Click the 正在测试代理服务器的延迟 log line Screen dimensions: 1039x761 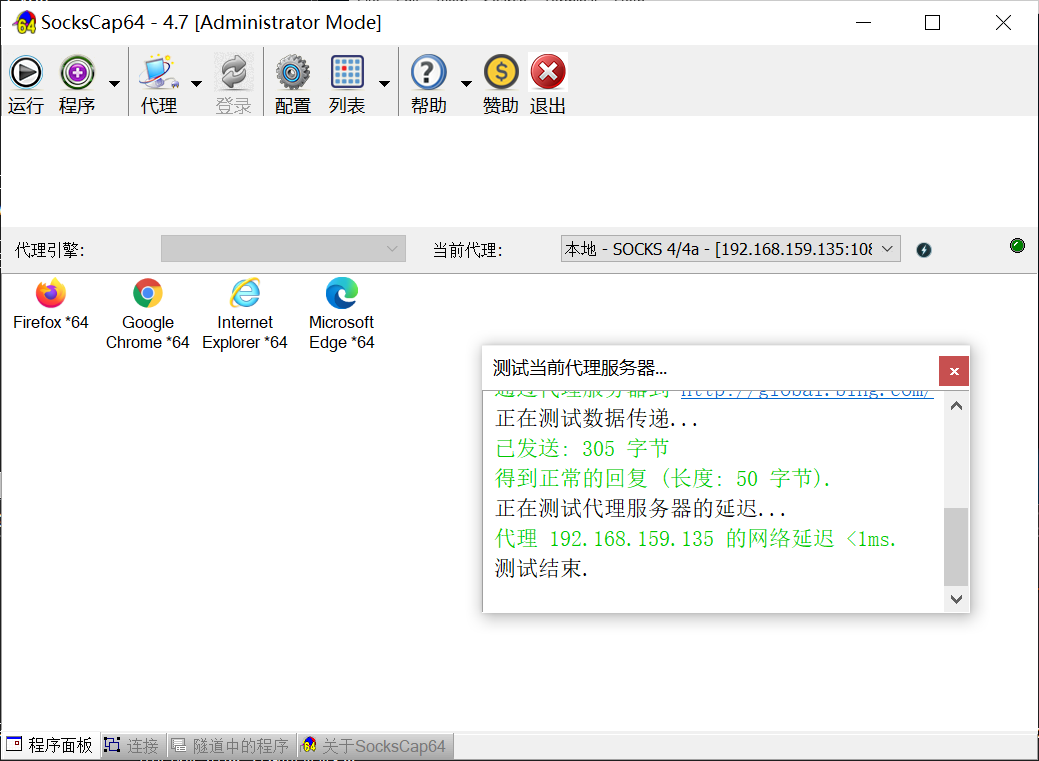coord(641,509)
